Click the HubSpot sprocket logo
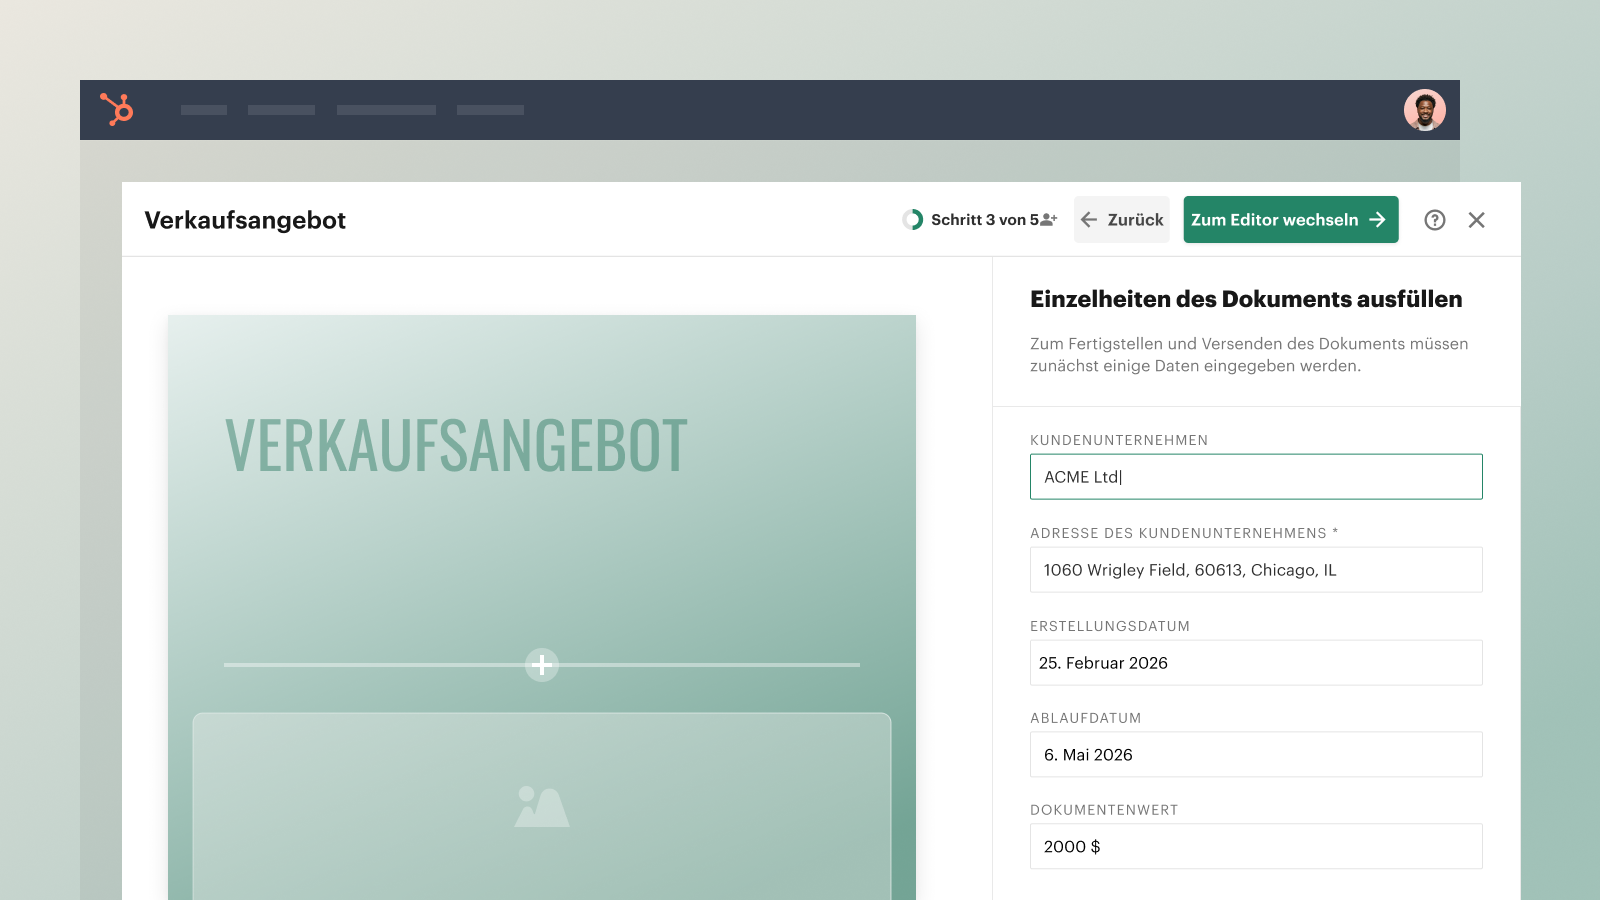 pyautogui.click(x=117, y=109)
